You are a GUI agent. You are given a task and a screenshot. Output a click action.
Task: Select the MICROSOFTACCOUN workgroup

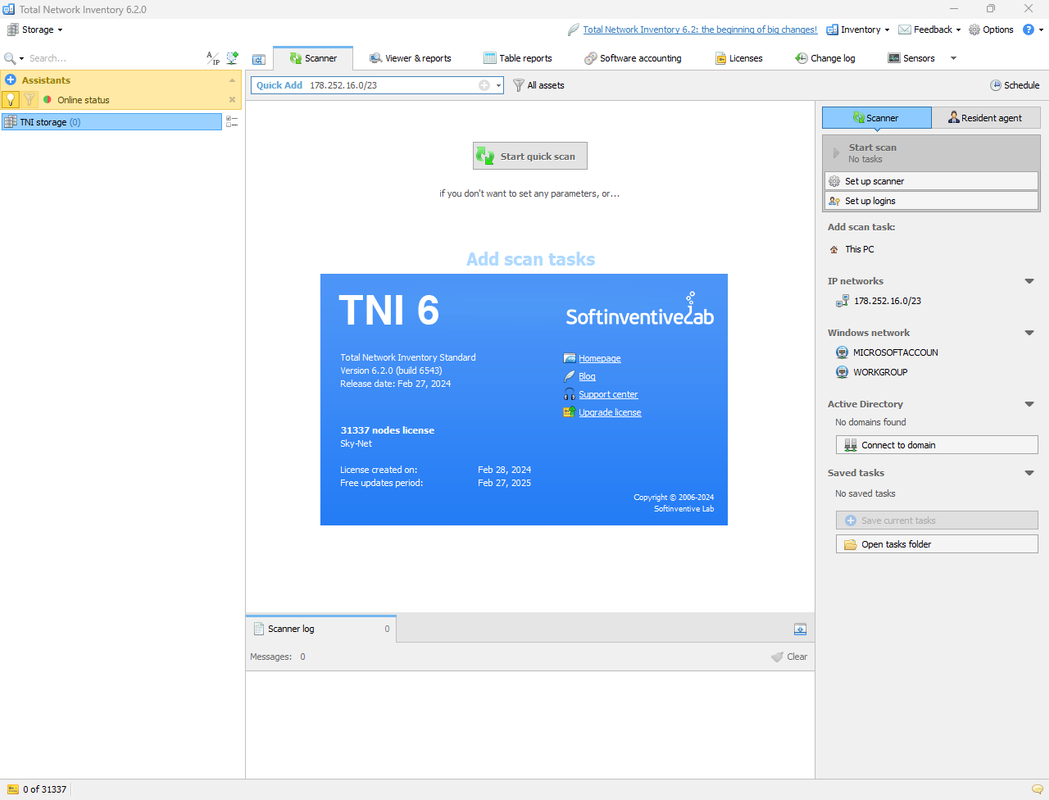(887, 353)
